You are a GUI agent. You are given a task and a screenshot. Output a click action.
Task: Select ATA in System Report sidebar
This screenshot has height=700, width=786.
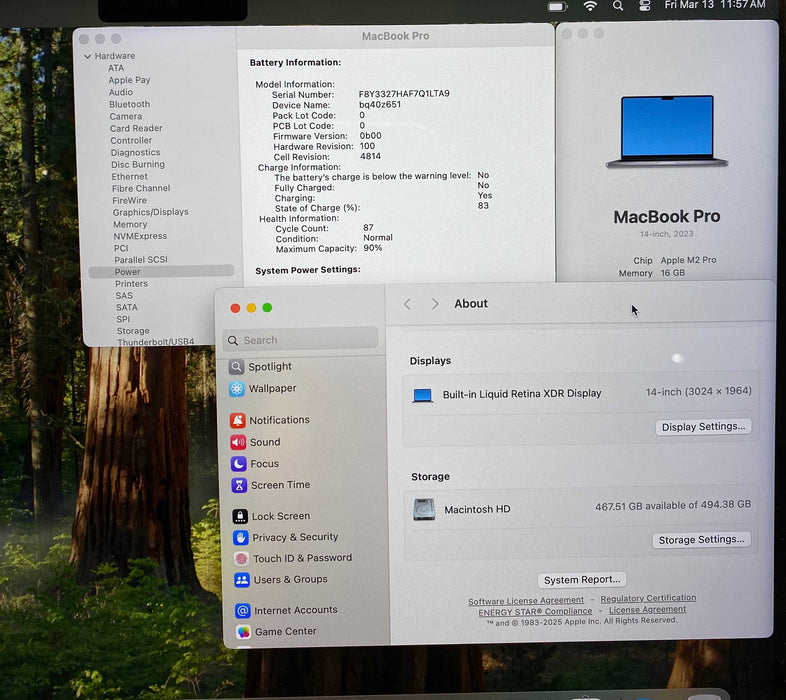tap(116, 68)
